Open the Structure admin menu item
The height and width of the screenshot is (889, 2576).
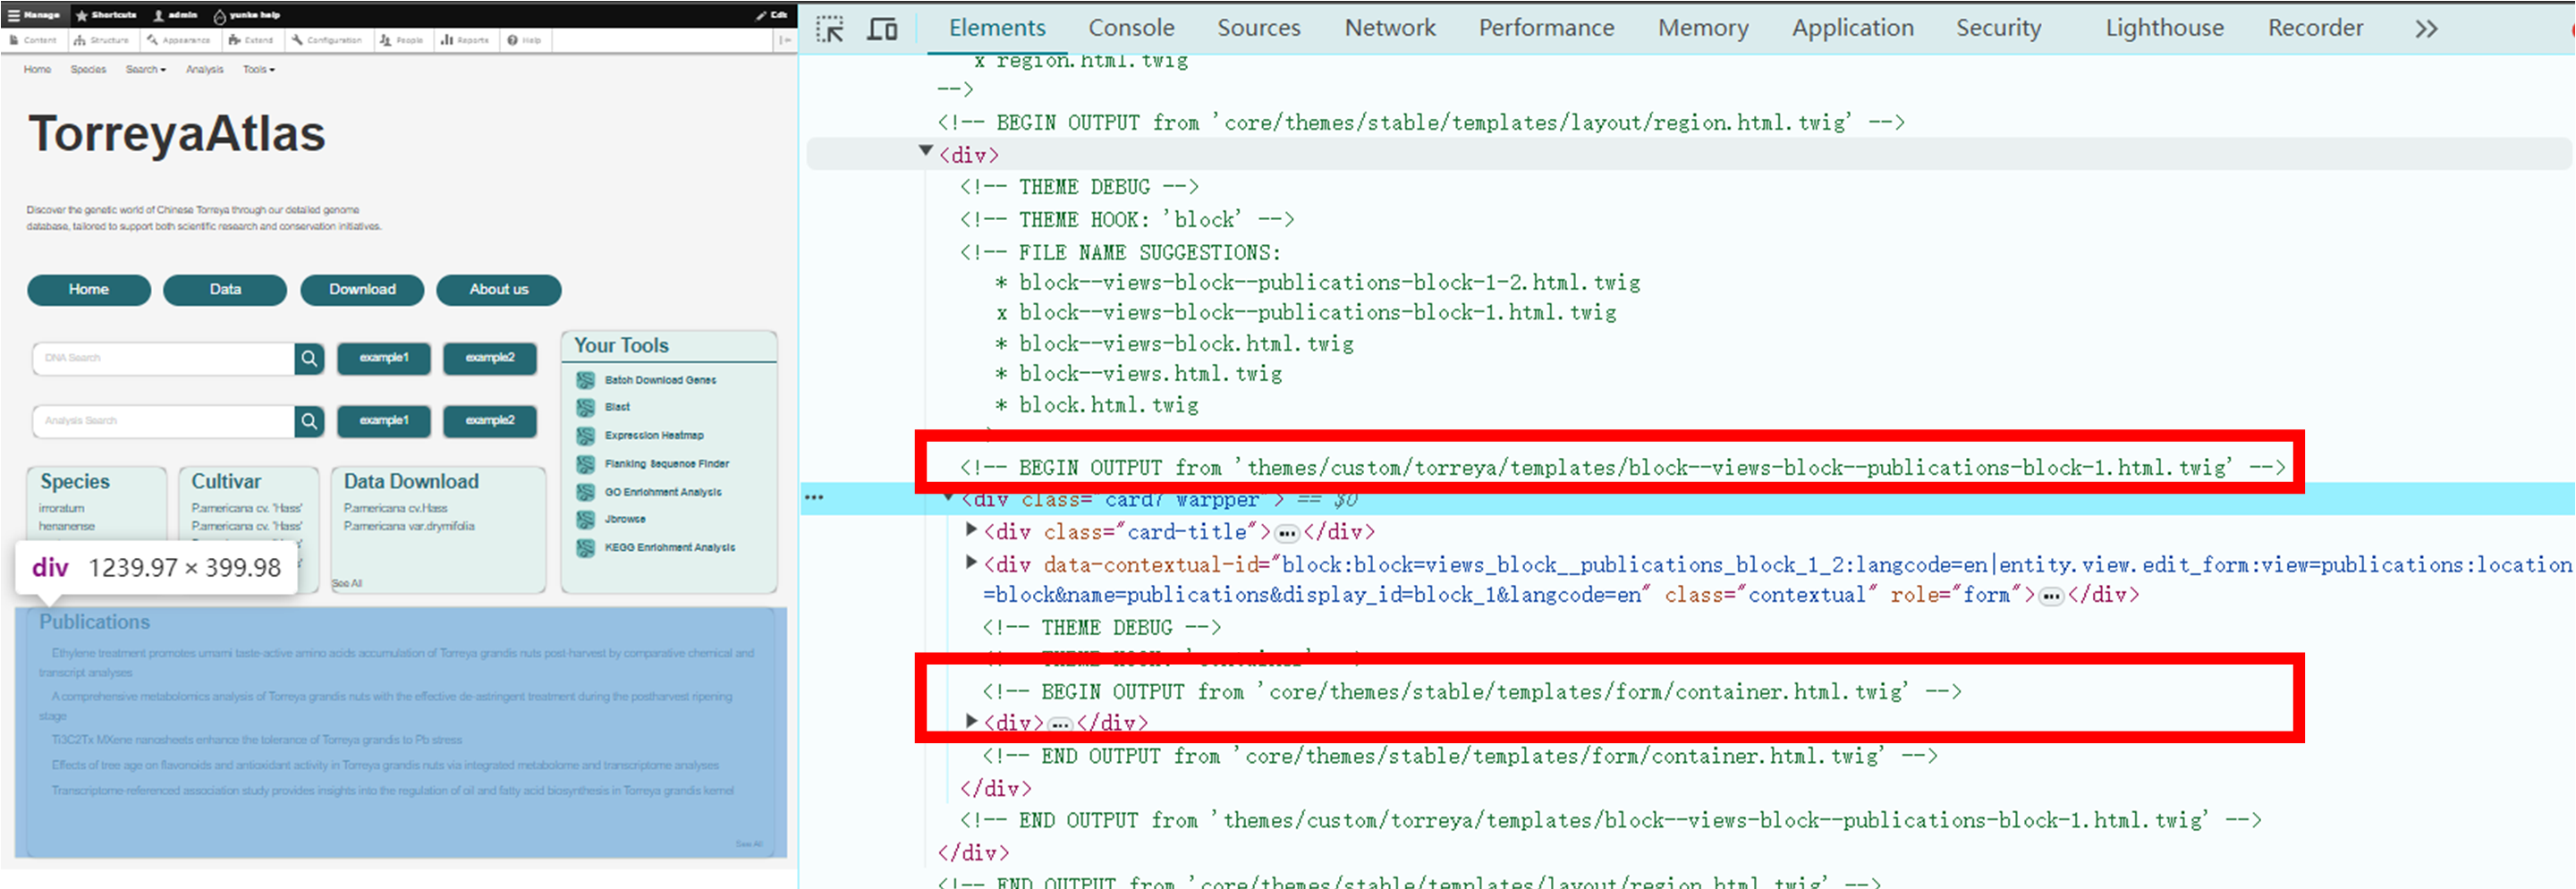point(102,40)
